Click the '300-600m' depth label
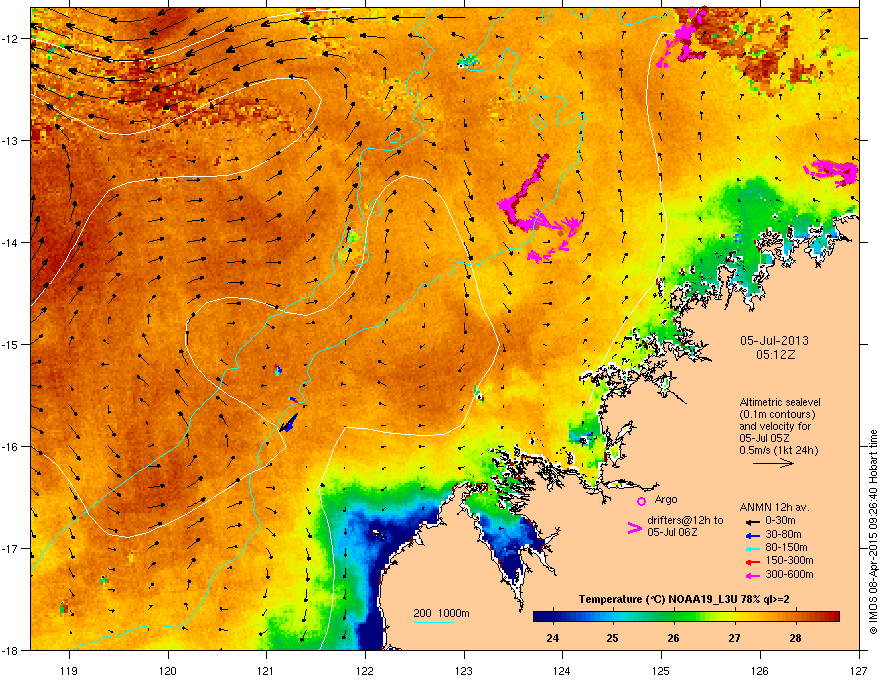The image size is (880, 680). point(789,575)
